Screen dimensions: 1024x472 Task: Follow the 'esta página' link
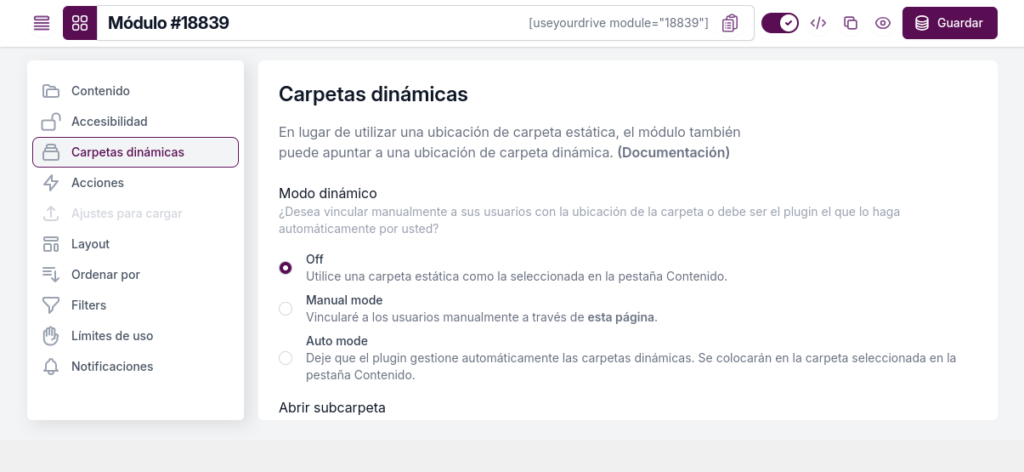pyautogui.click(x=621, y=317)
